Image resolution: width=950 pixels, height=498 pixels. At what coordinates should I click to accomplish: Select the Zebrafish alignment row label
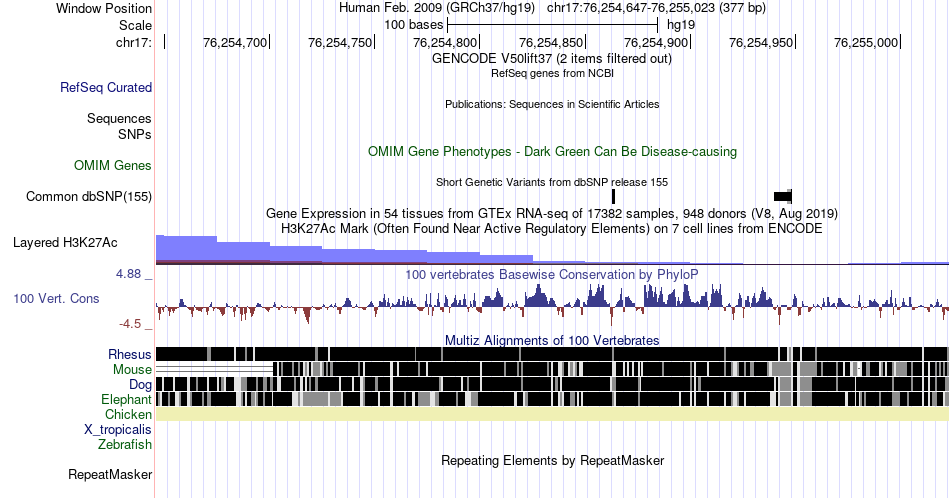[125, 445]
